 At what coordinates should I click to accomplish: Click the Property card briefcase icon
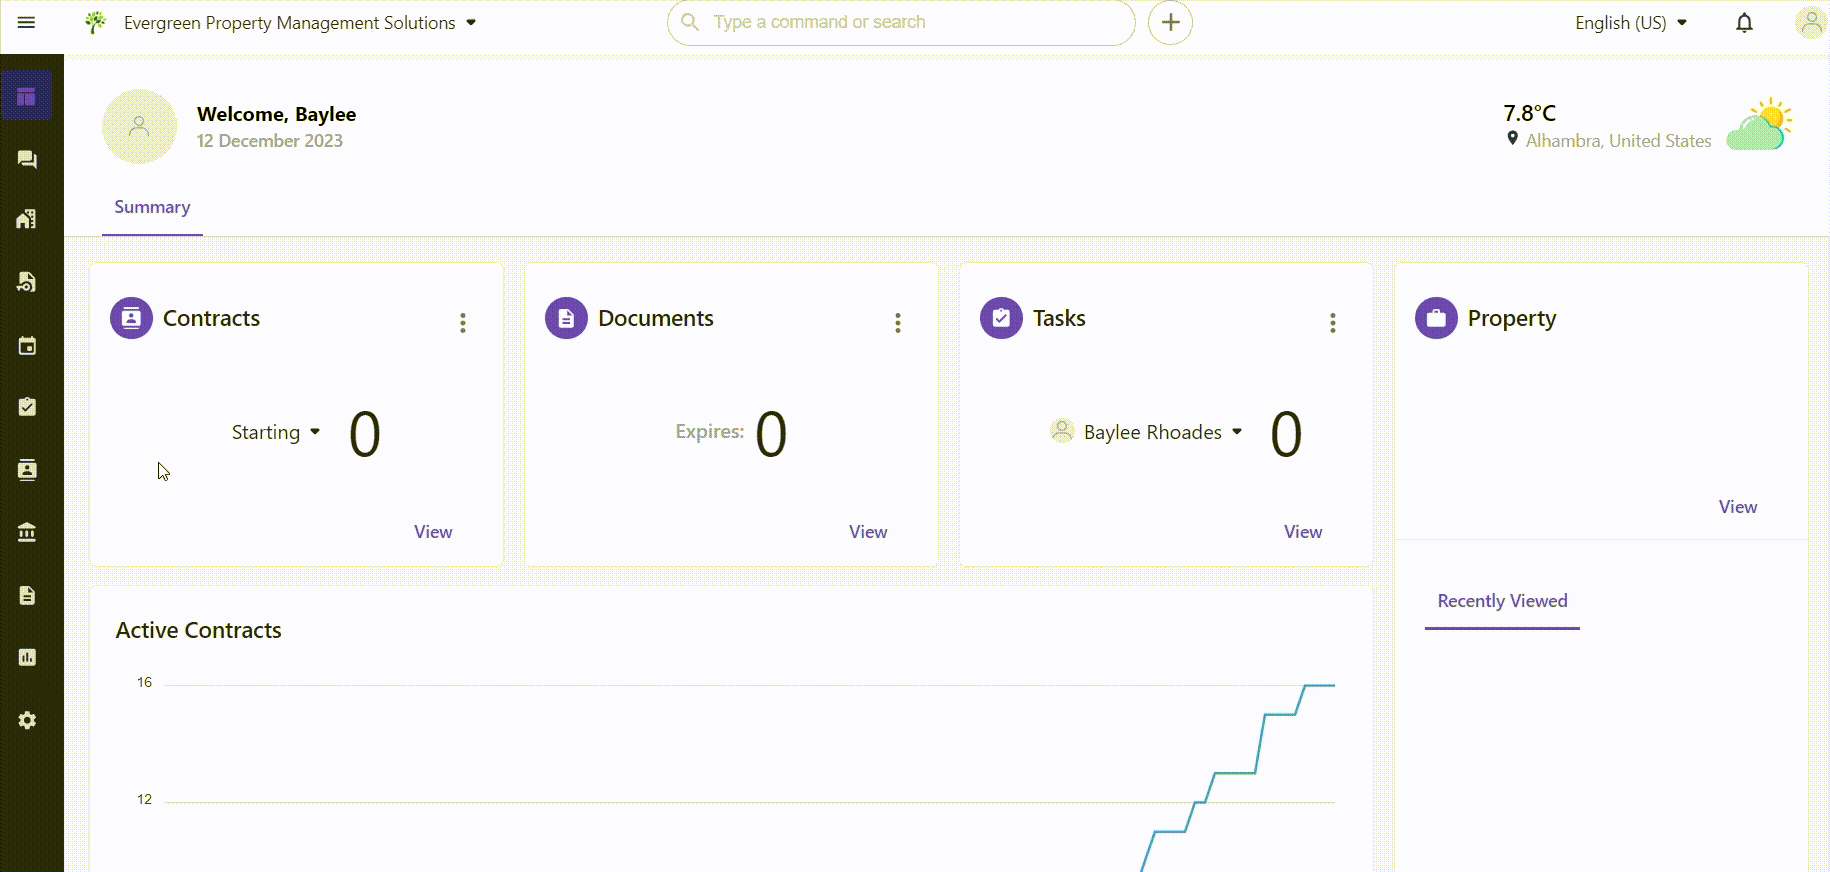point(1436,318)
